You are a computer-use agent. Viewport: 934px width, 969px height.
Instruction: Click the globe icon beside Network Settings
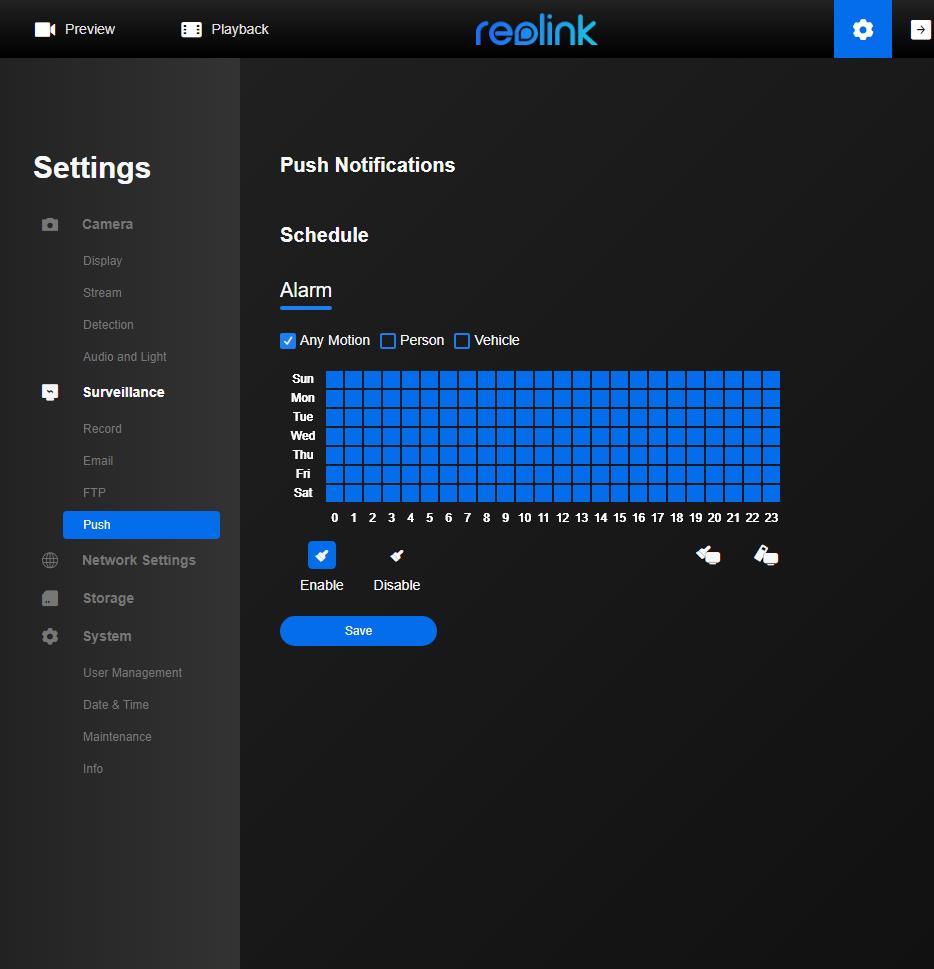pos(50,560)
